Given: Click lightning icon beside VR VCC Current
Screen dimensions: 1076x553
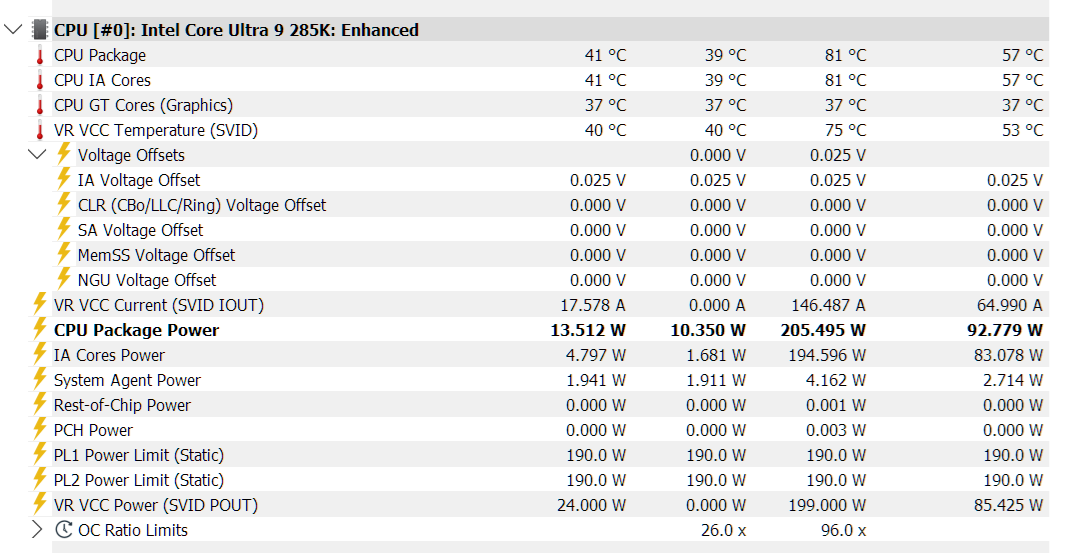Looking at the screenshot, I should click(x=40, y=304).
